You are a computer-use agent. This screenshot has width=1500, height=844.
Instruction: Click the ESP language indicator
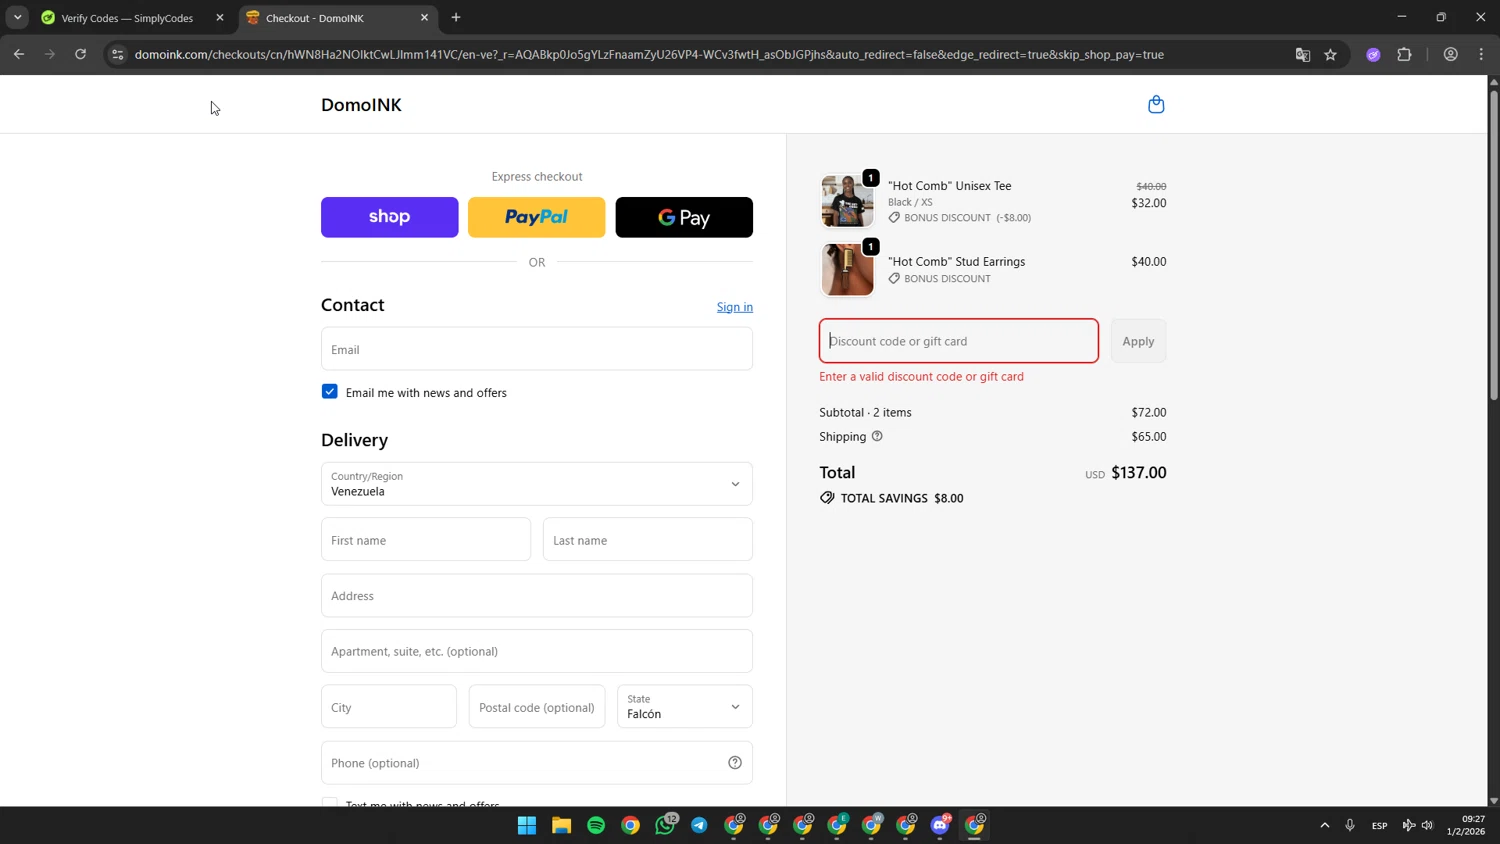[1380, 825]
